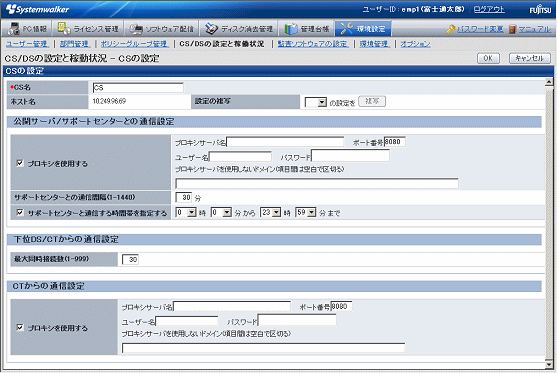Click サポートセンター通信間隔 minutes field
Viewport: 557px width, 373px height.
tap(184, 198)
